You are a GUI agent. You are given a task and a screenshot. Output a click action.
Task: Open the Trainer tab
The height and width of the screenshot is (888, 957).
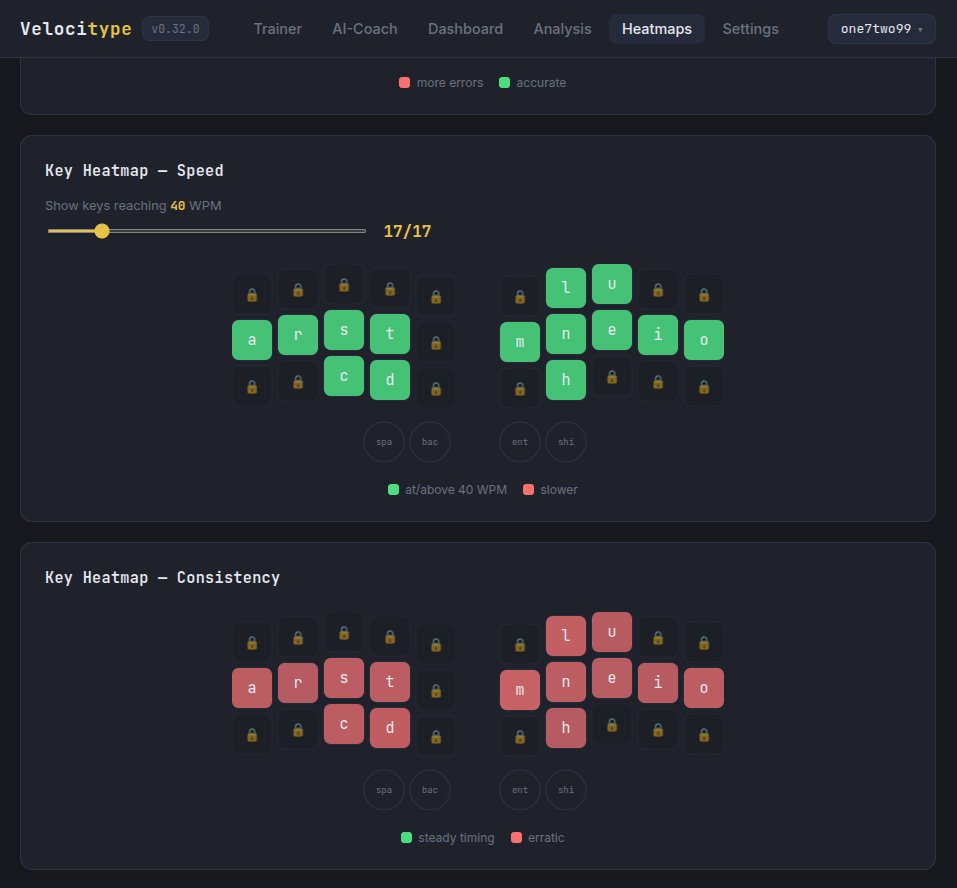click(278, 29)
